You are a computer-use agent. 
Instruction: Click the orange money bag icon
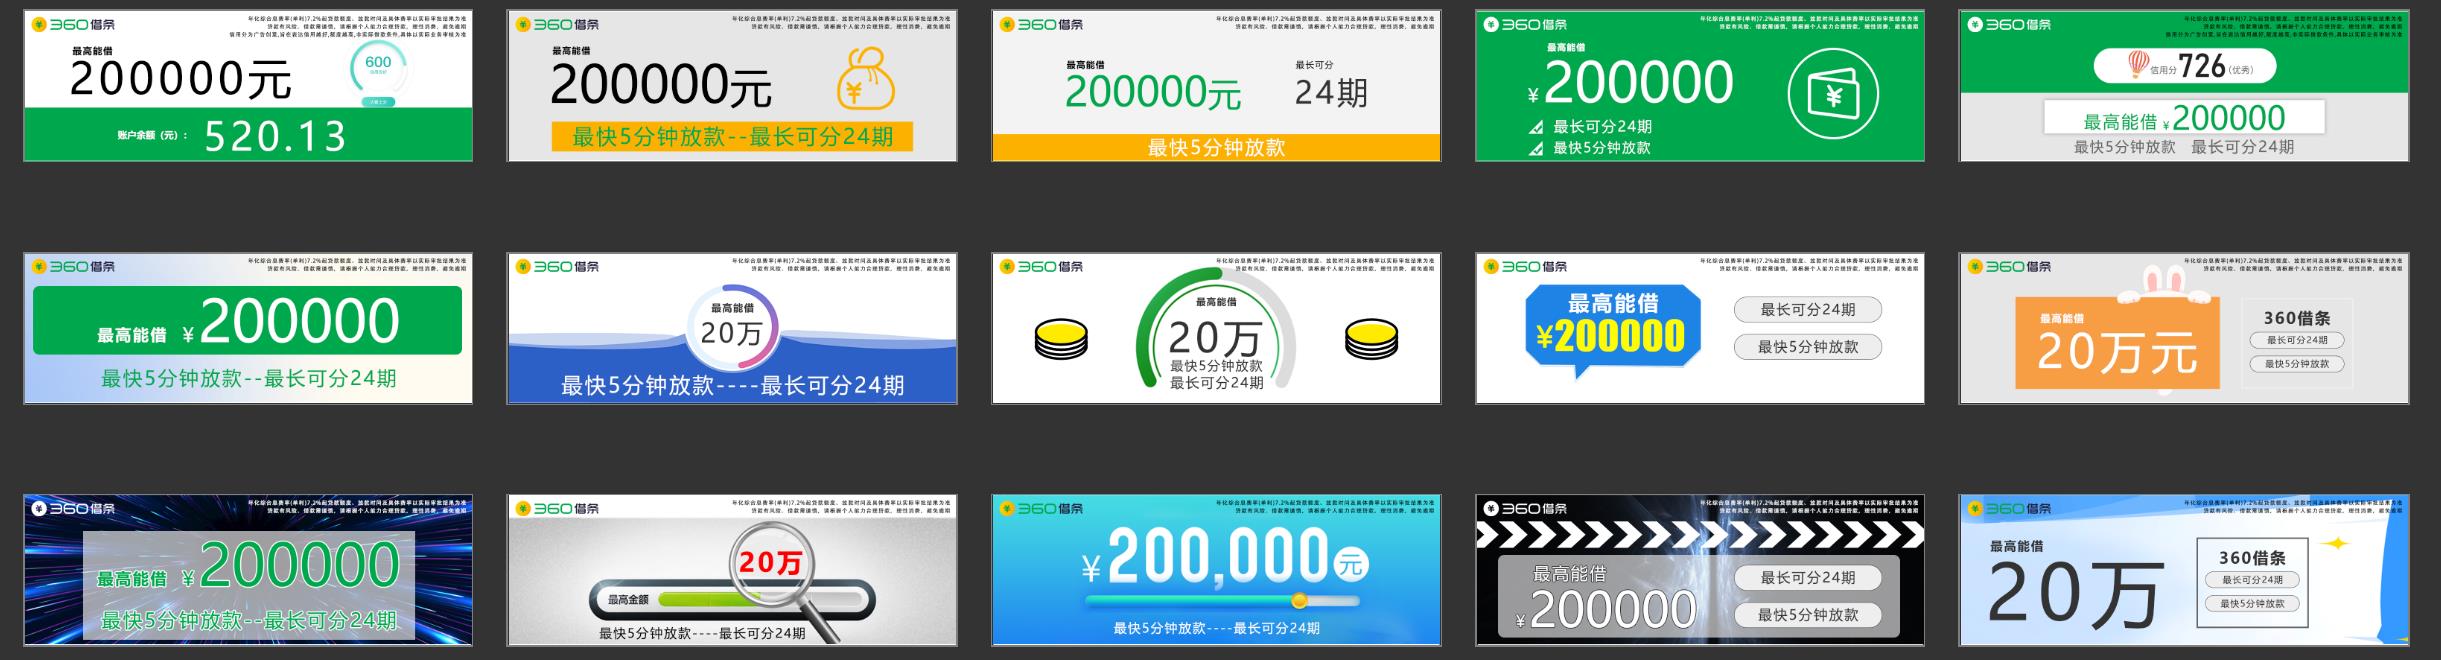(865, 78)
